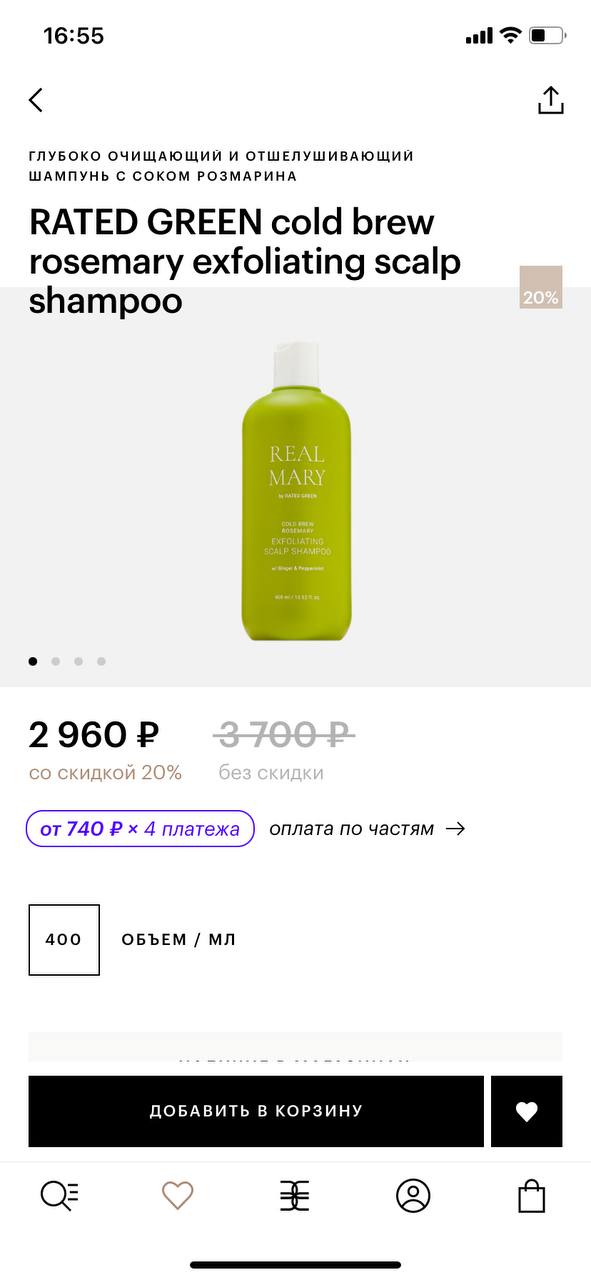The height and width of the screenshot is (1280, 591).
Task: Jump to the fourth image dot
Action: pyautogui.click(x=101, y=661)
